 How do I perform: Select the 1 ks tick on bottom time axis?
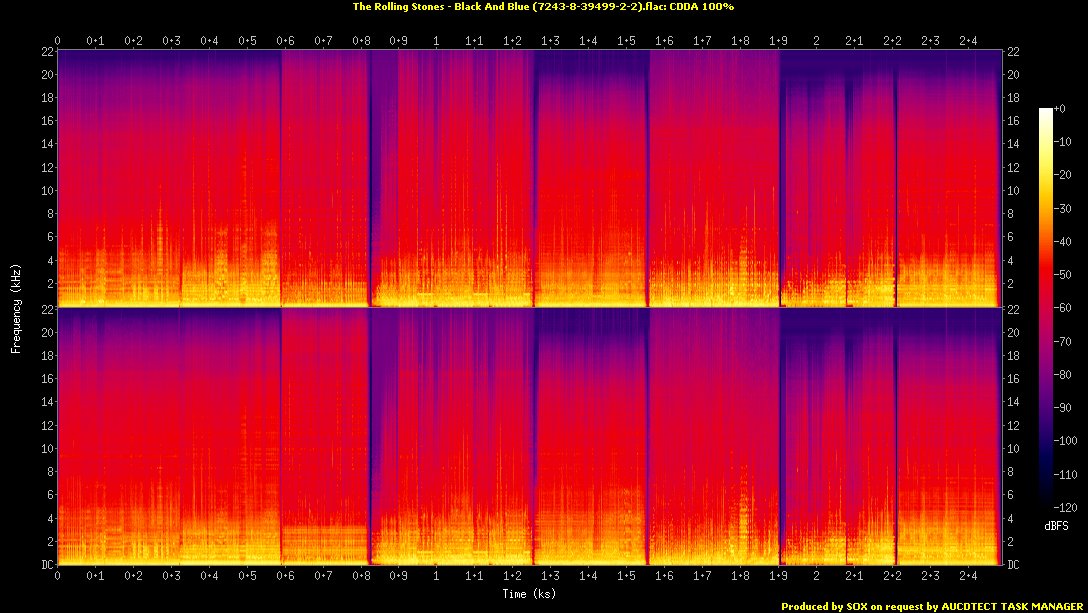436,577
